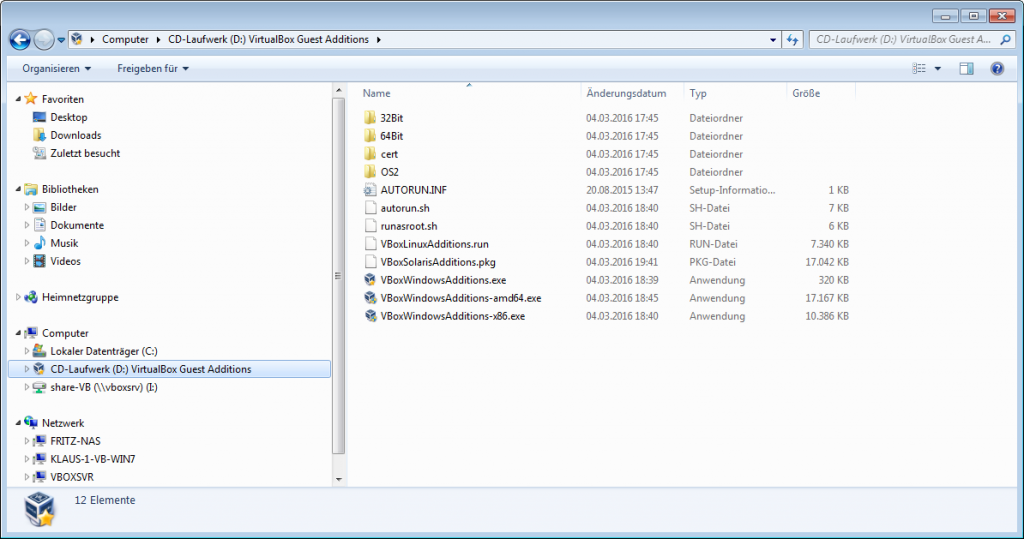Click the VBoxWindowsAdditions.exe application icon
Viewport: 1024px width, 539px height.
tap(370, 280)
